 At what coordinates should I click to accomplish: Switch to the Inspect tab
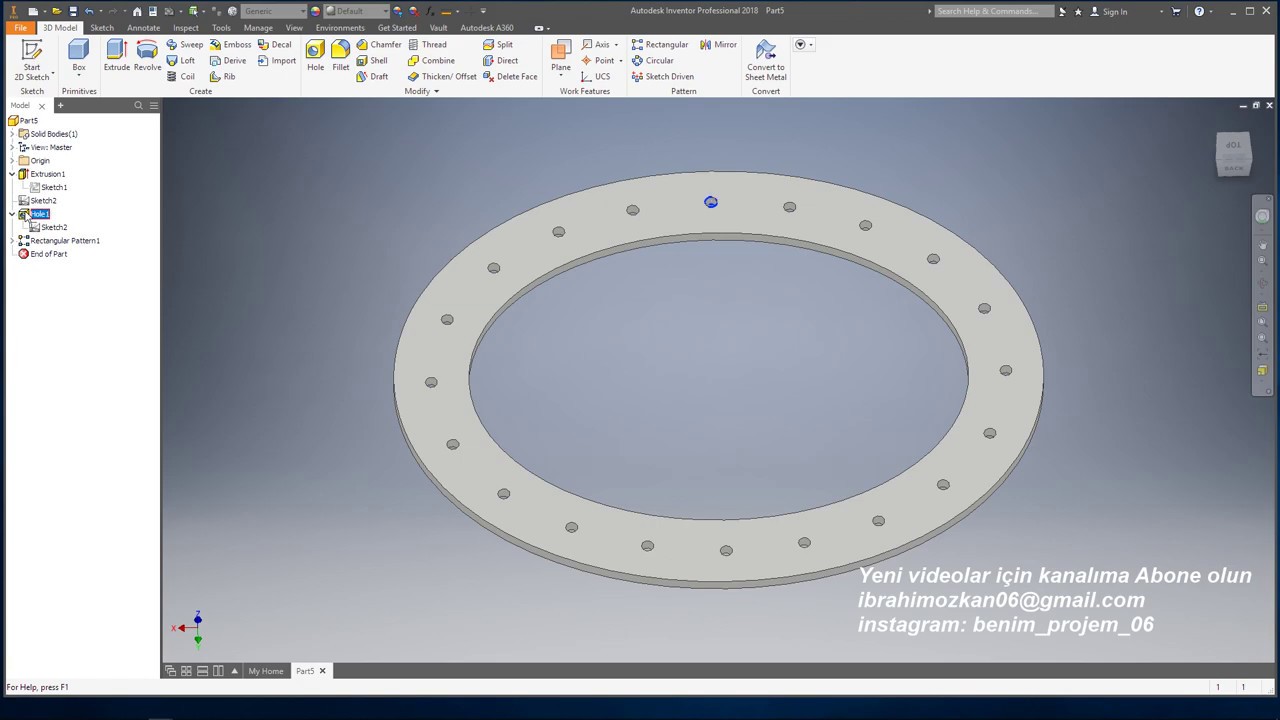186,28
